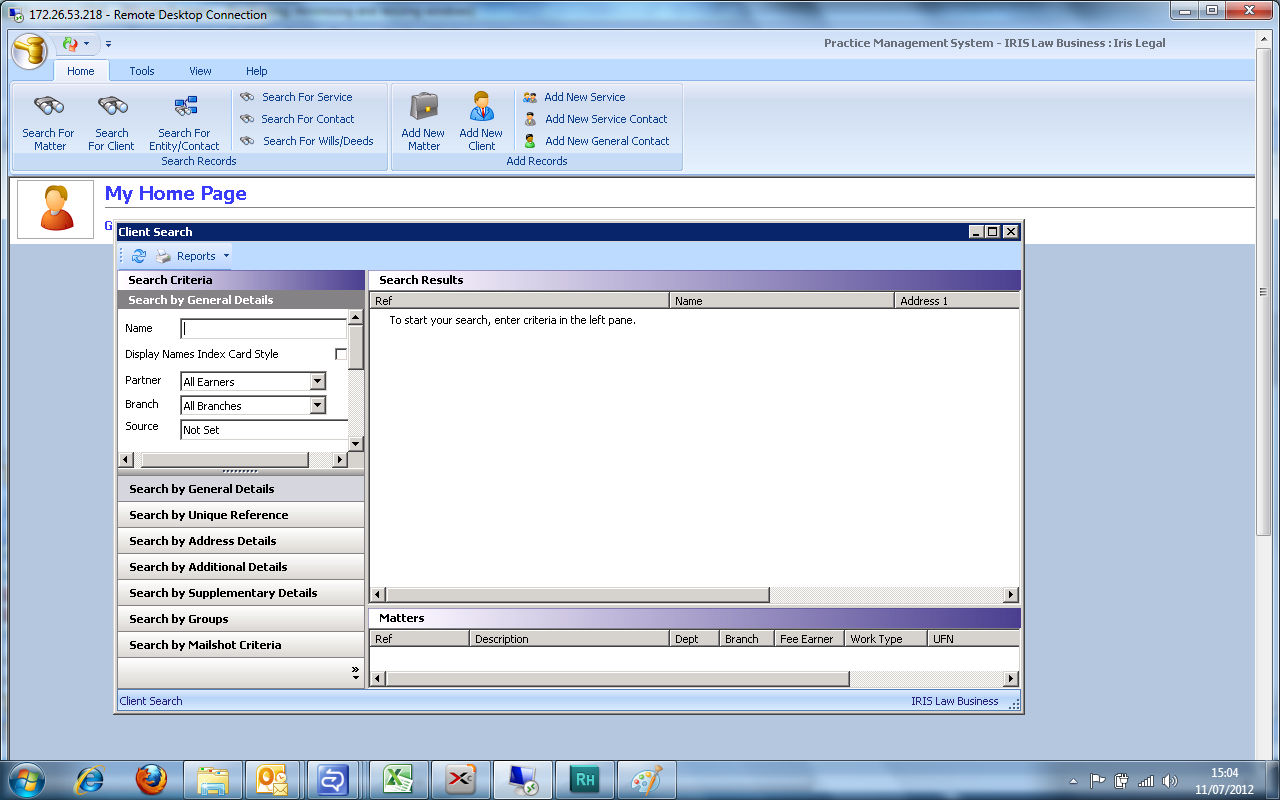Screen dimensions: 1280x800
Task: Click Description column header in Matters
Action: pyautogui.click(x=569, y=638)
